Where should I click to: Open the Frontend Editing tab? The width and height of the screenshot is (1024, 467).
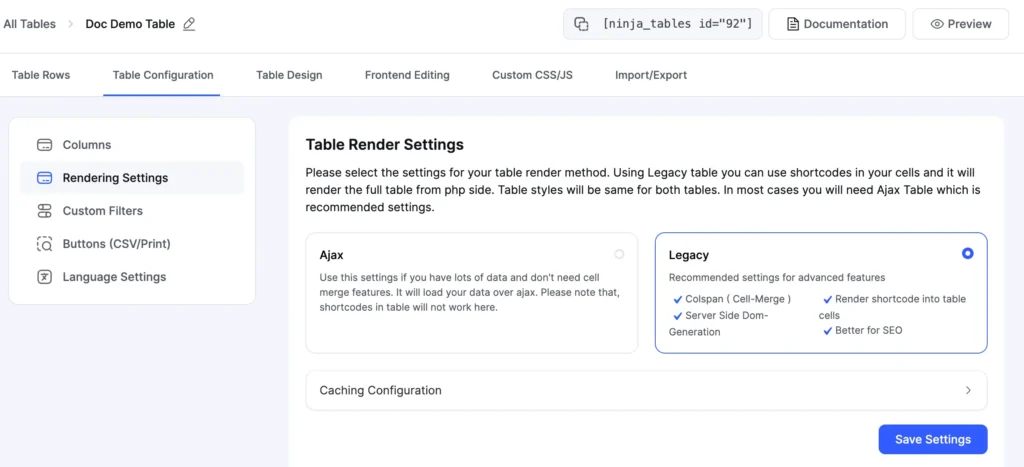[407, 75]
